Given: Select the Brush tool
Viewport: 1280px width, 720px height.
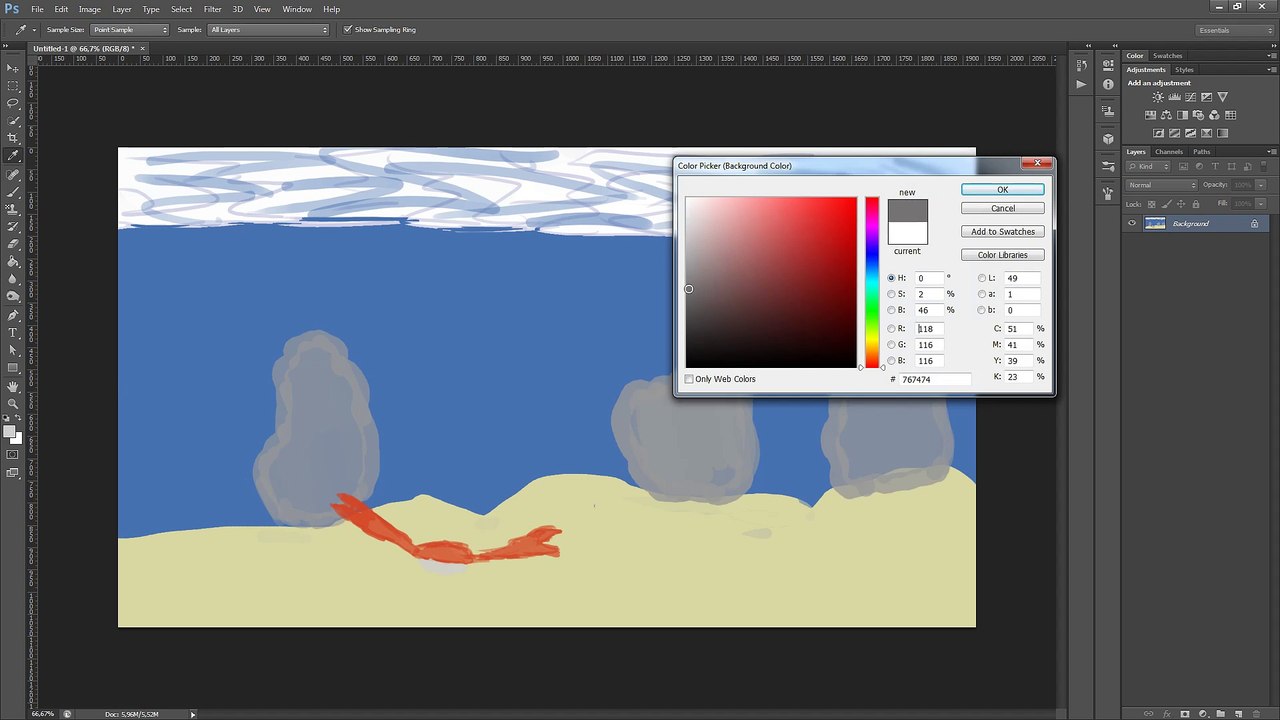Looking at the screenshot, I should (x=13, y=191).
